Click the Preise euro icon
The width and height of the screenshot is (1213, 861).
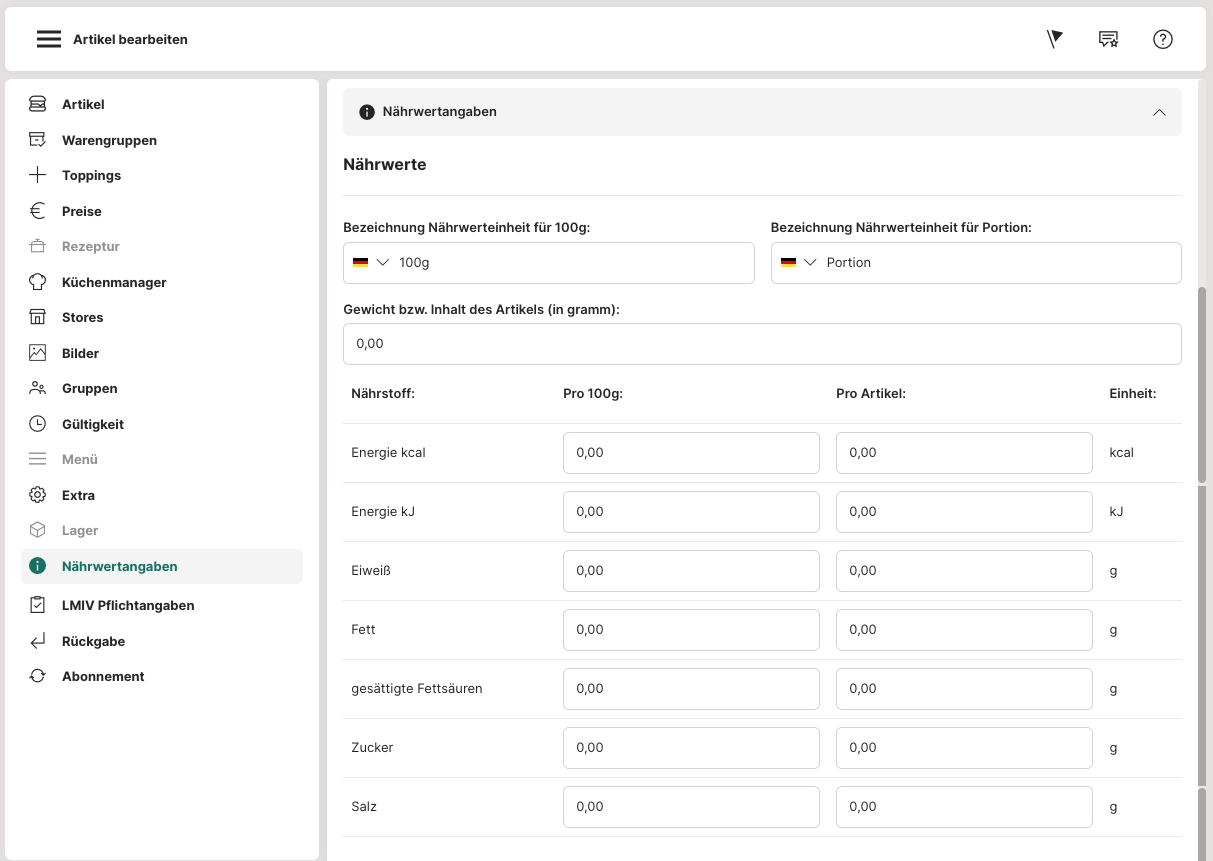point(37,211)
